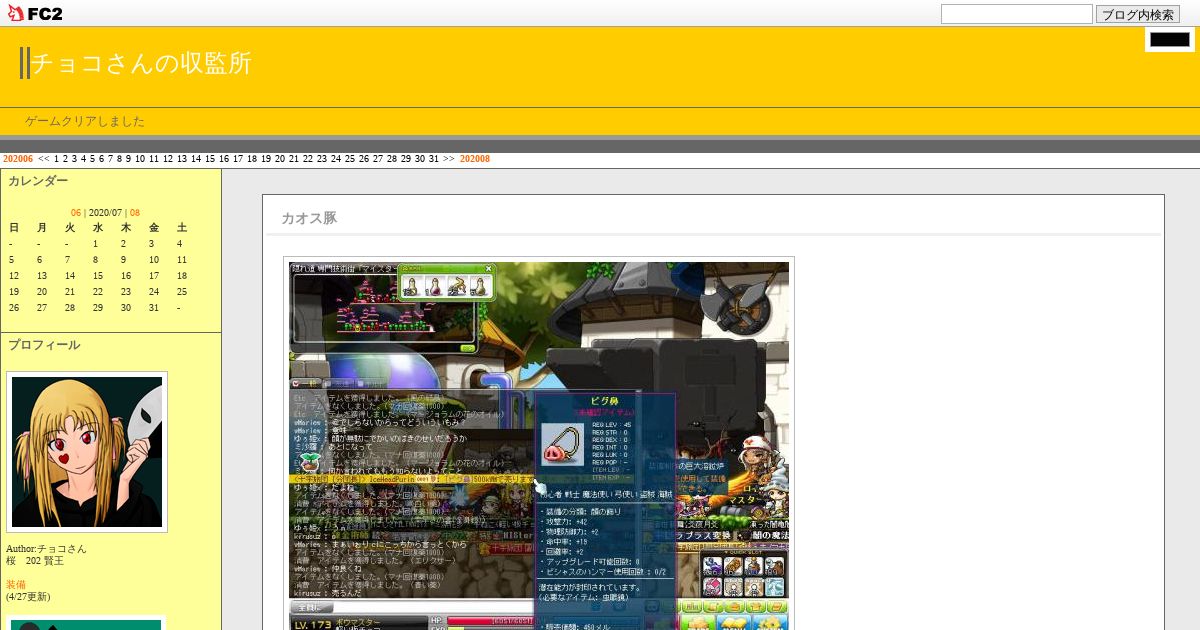Click calendar date 31

(154, 308)
